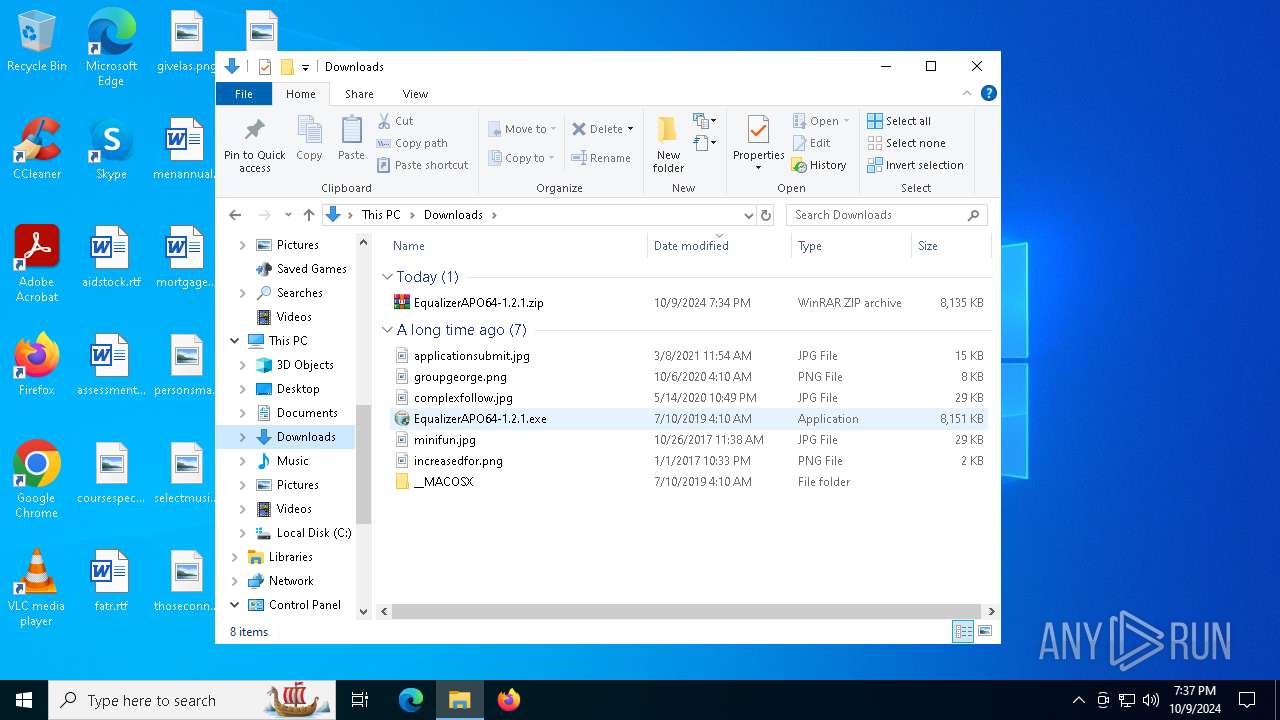Navigate back with the Back arrow
The width and height of the screenshot is (1280, 720).
click(x=235, y=215)
